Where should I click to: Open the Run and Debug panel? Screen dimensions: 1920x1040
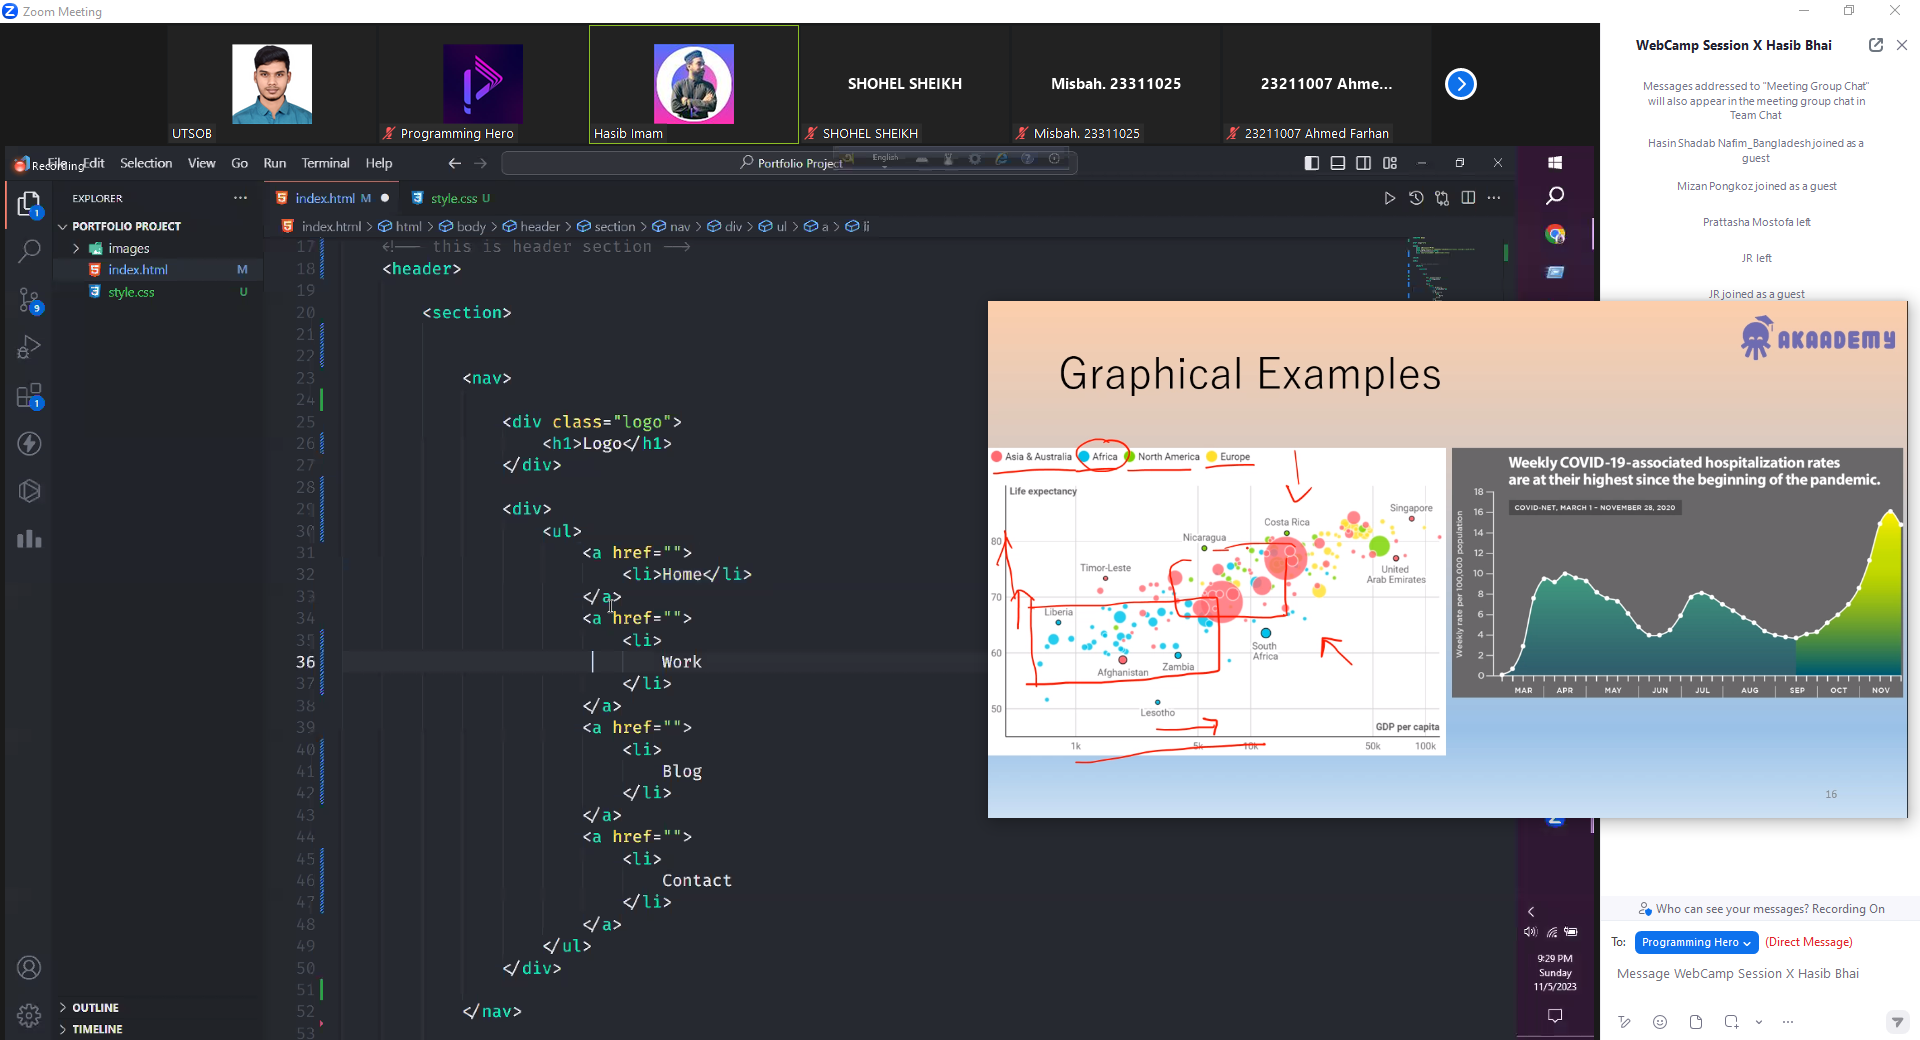29,347
